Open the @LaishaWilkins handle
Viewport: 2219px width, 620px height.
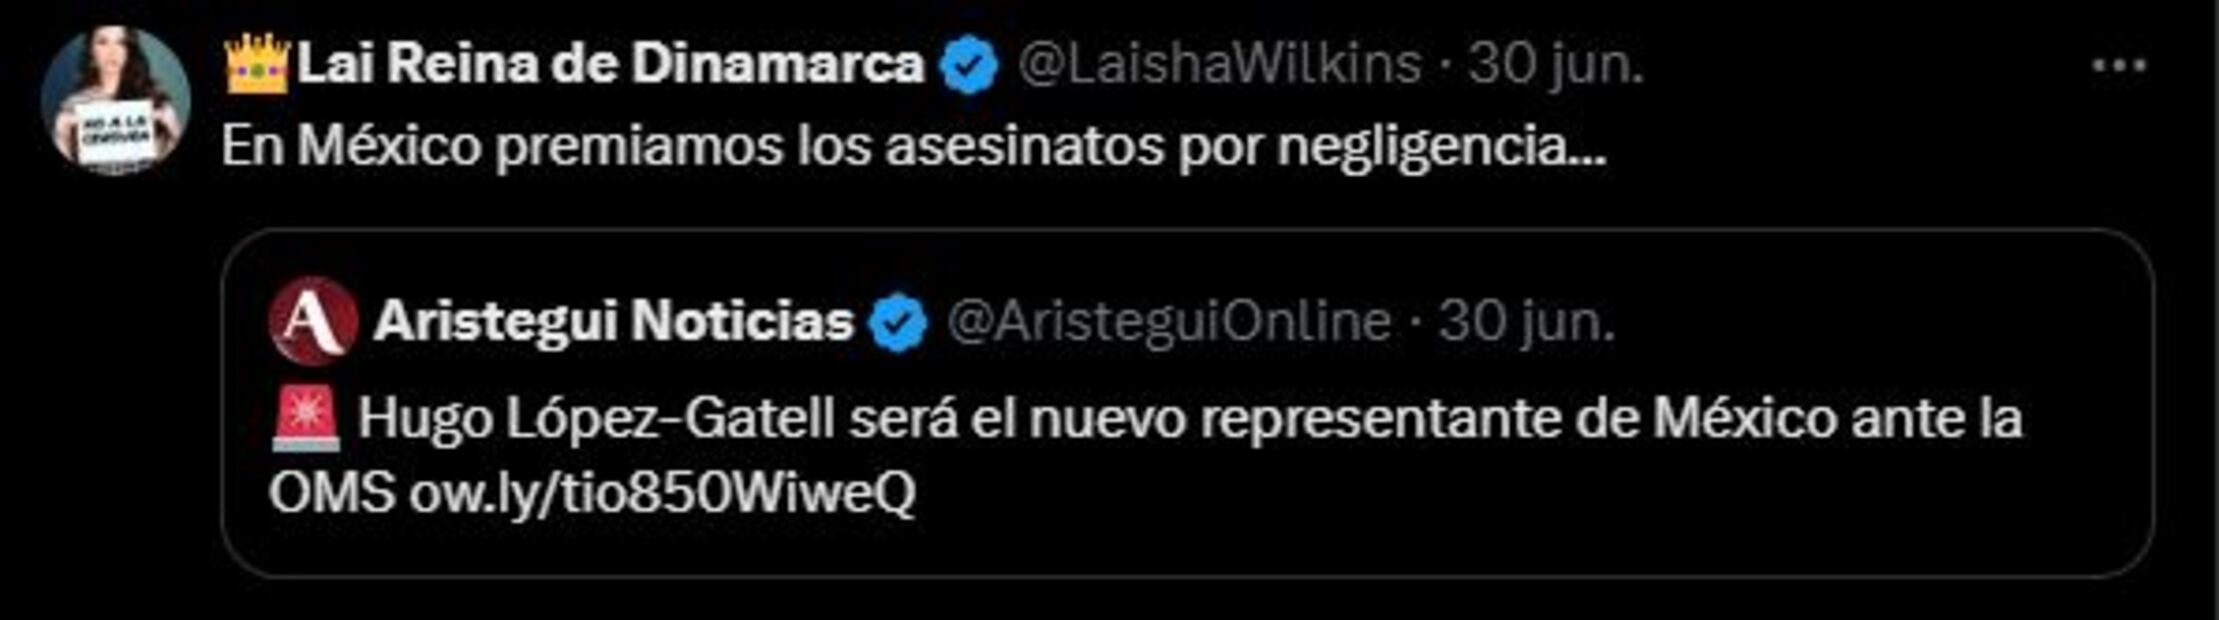1220,65
